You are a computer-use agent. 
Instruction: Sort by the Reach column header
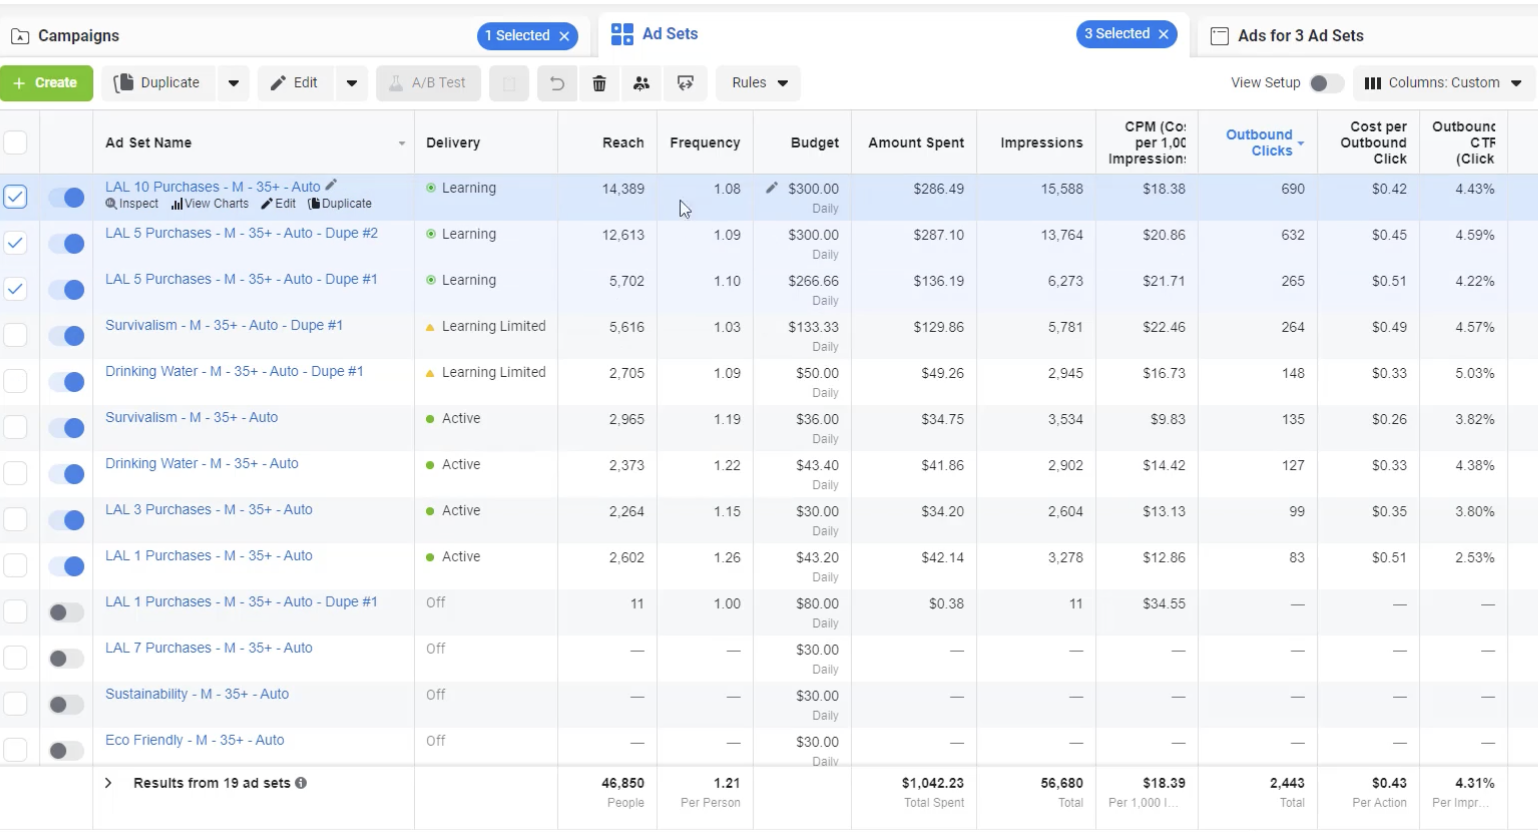(623, 143)
